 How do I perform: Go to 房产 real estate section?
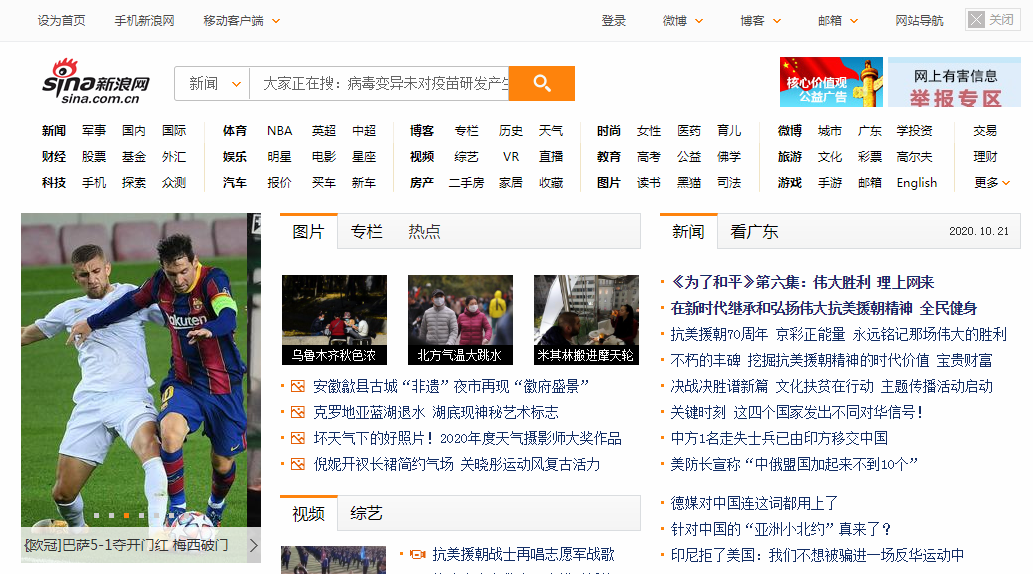(x=422, y=183)
